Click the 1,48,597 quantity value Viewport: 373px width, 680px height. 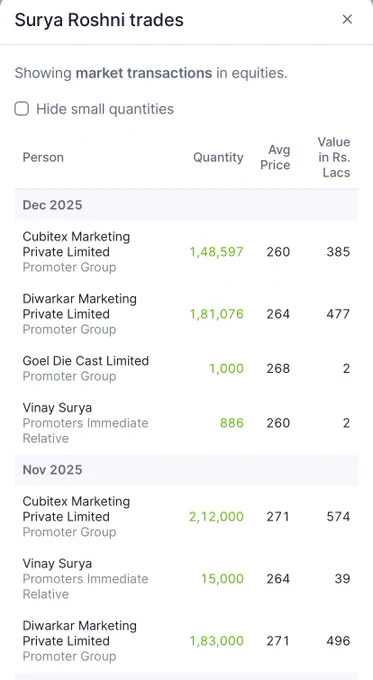pos(216,252)
